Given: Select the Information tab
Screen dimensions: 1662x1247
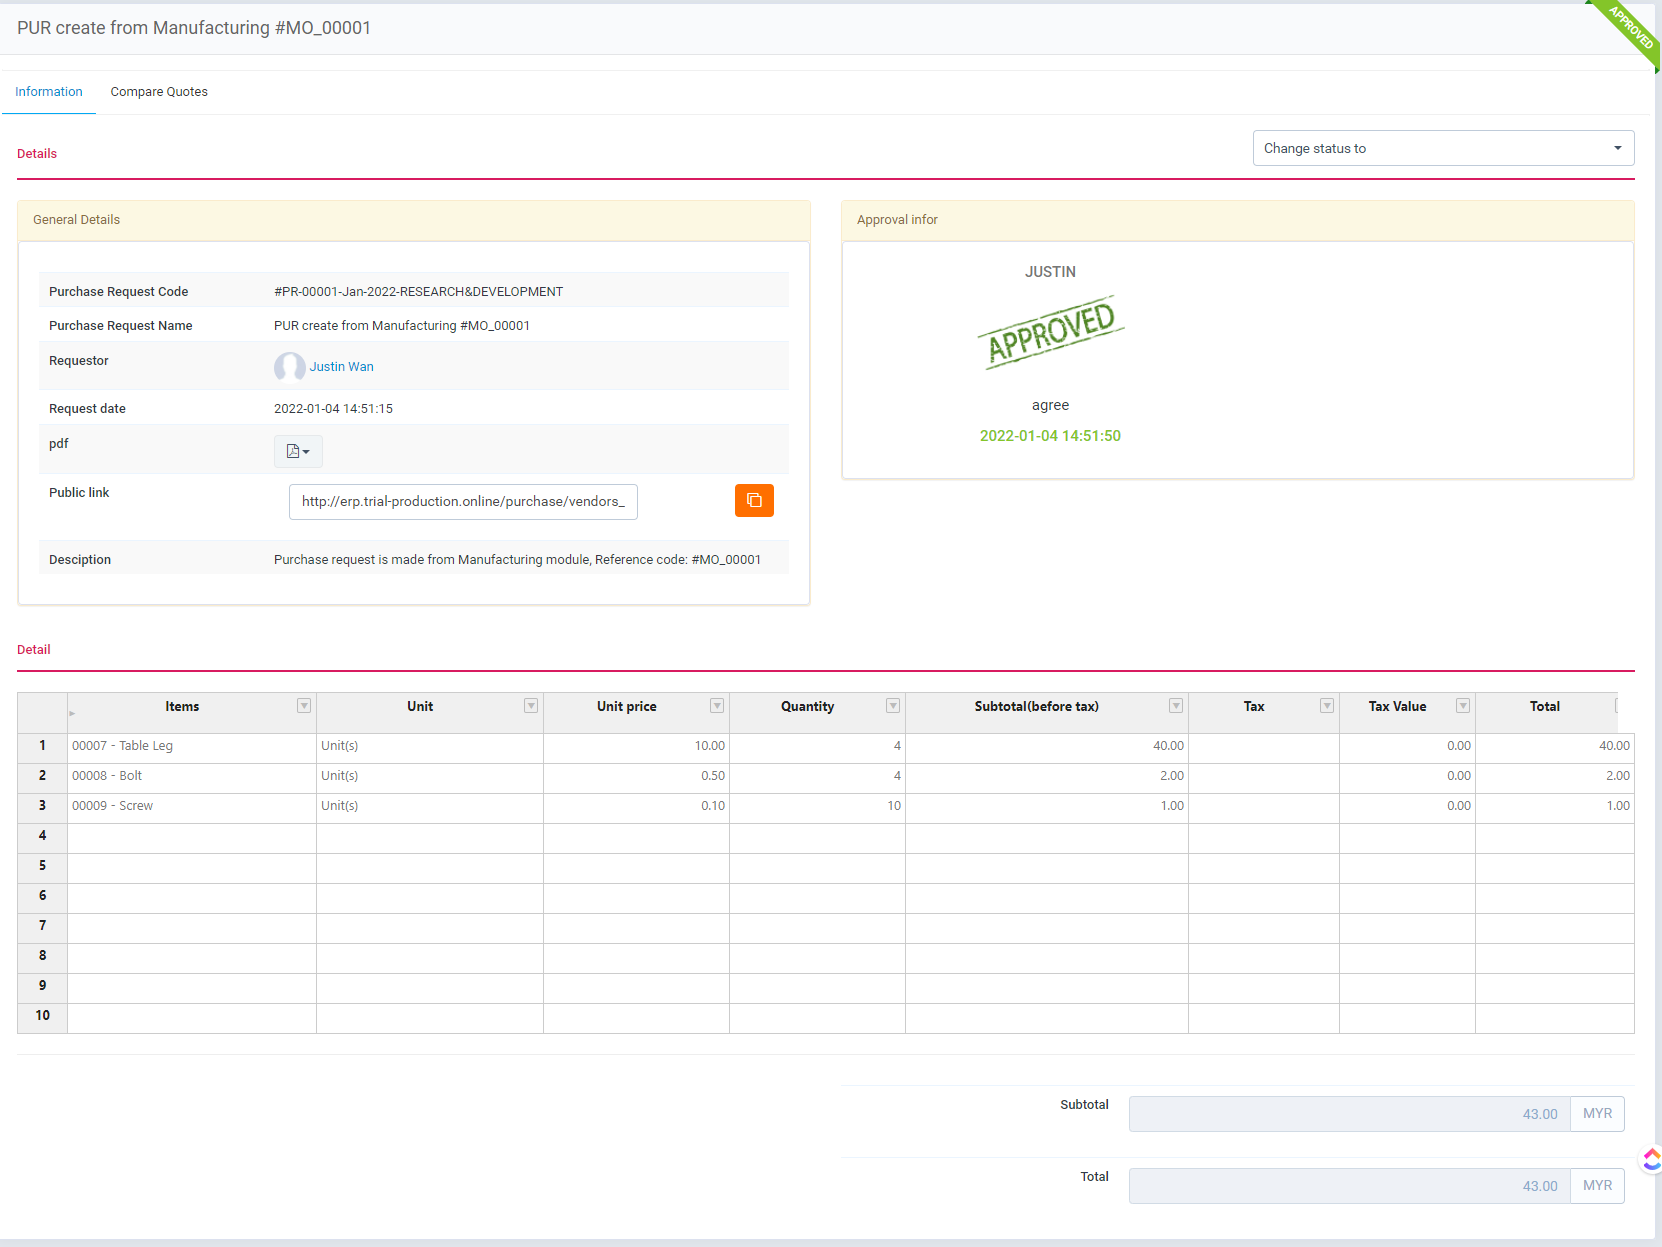Looking at the screenshot, I should pyautogui.click(x=48, y=91).
